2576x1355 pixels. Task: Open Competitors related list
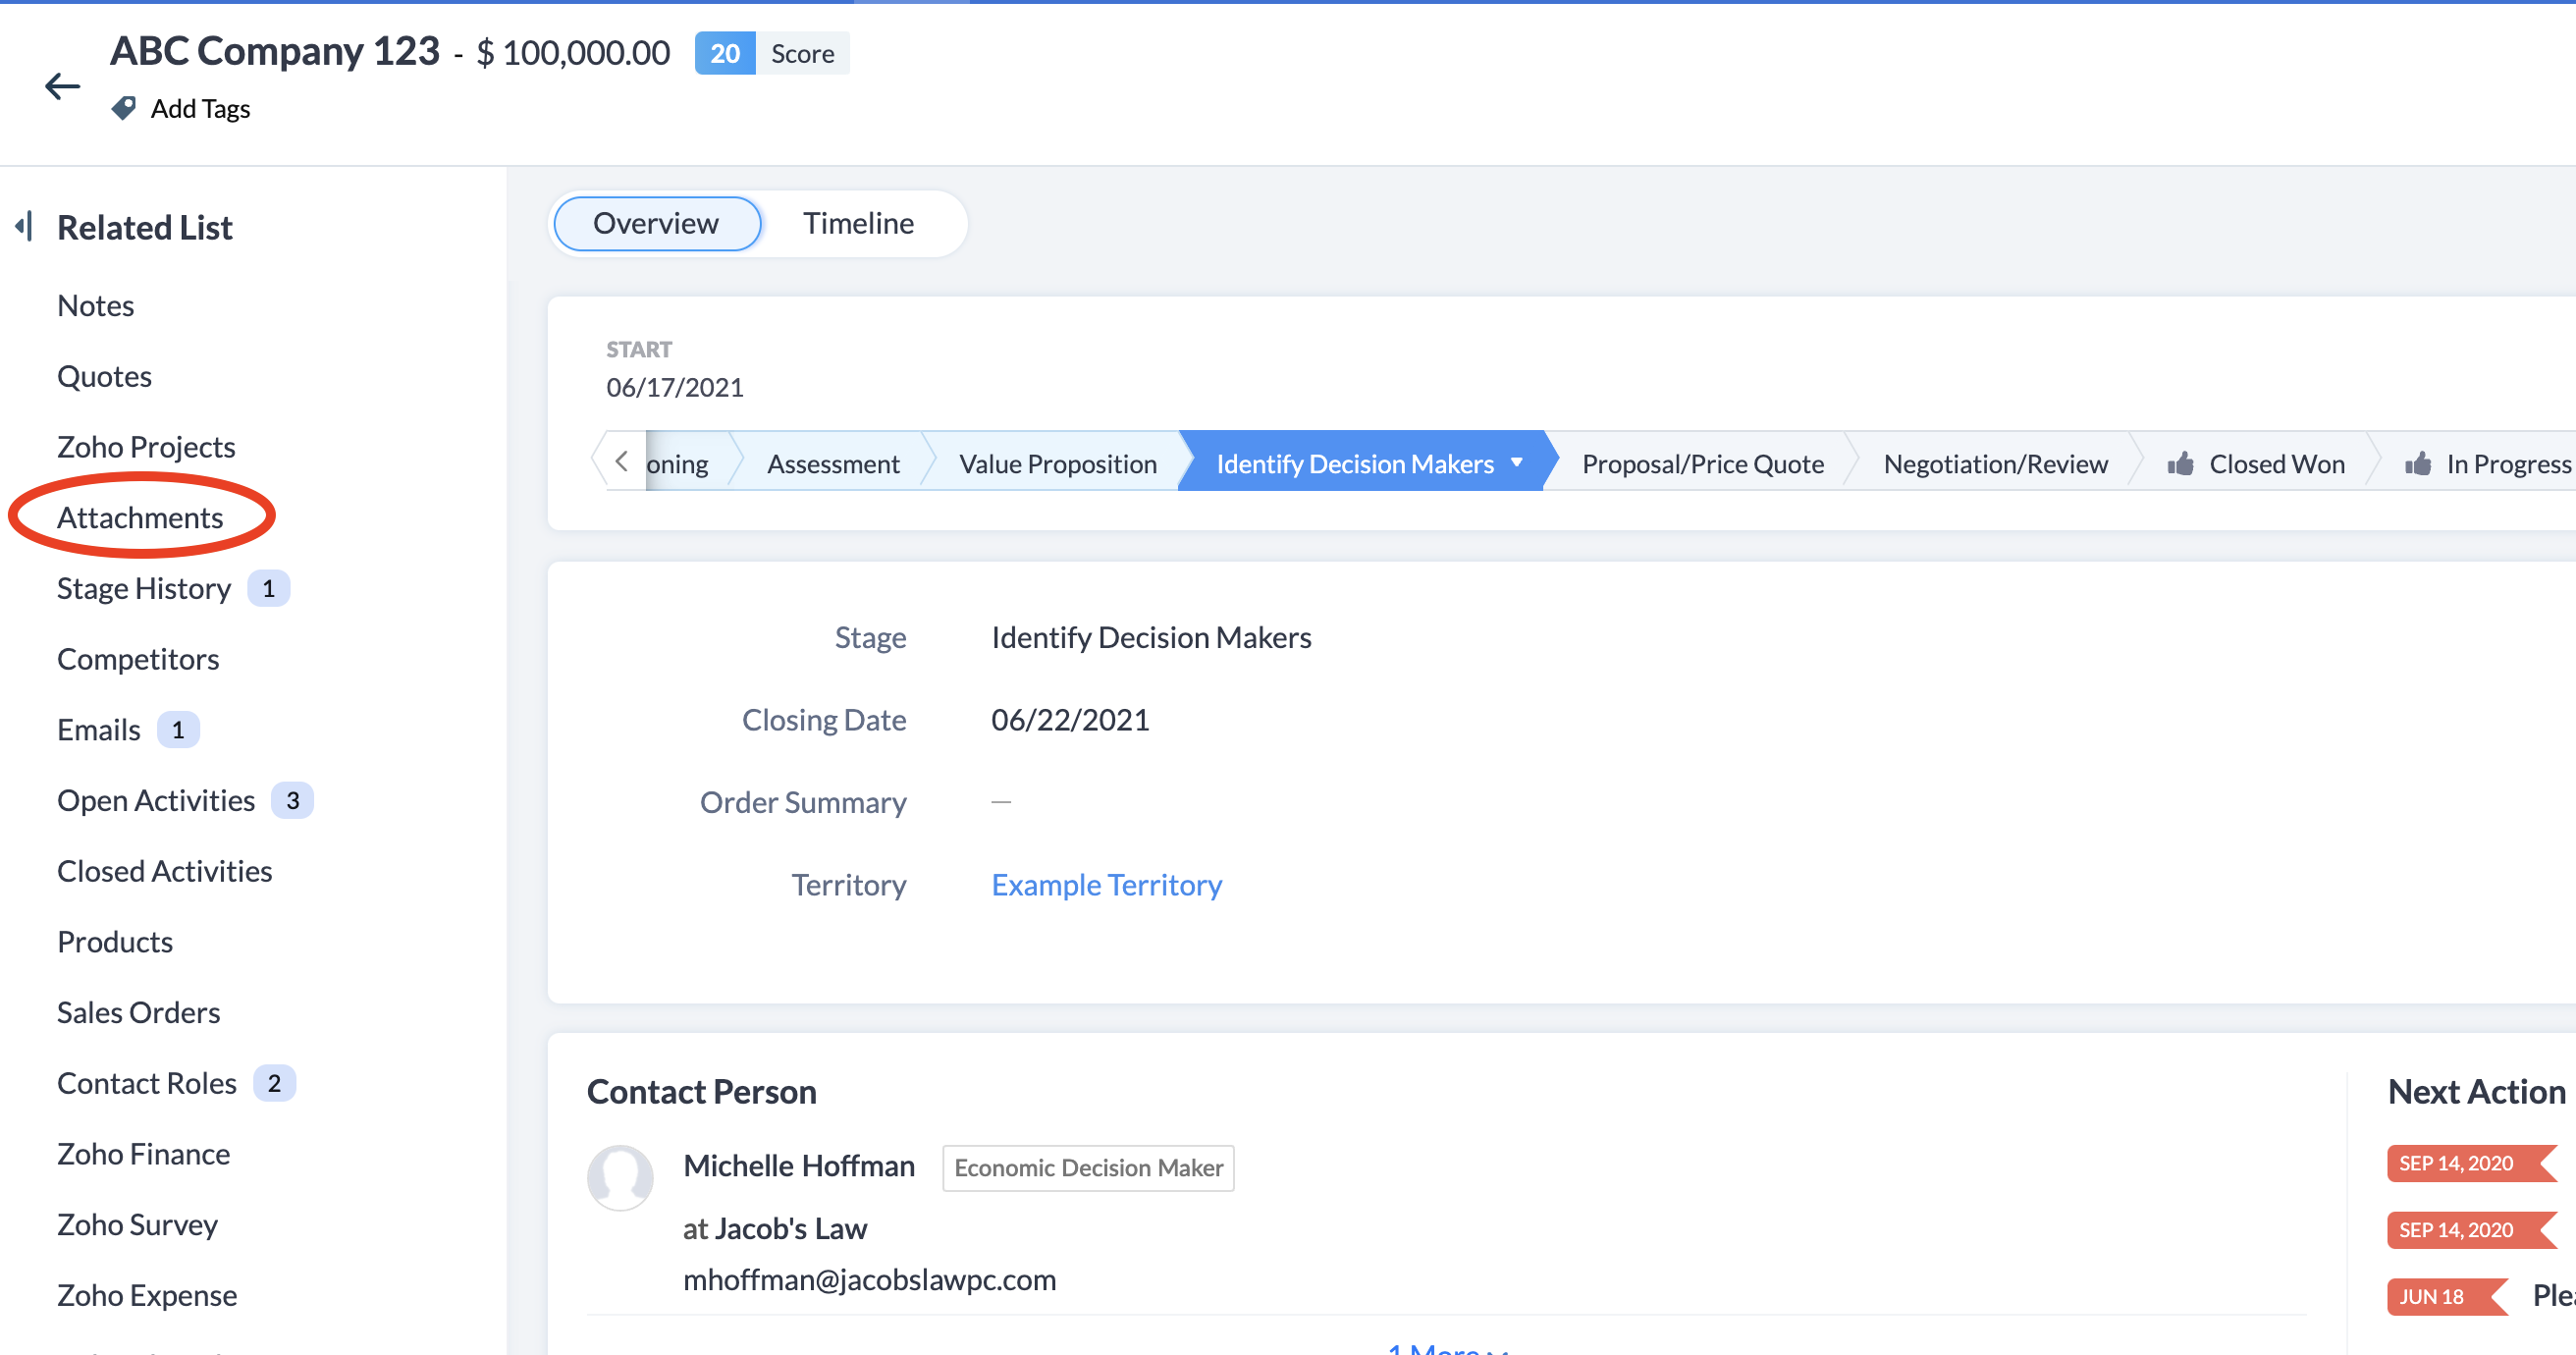[138, 659]
